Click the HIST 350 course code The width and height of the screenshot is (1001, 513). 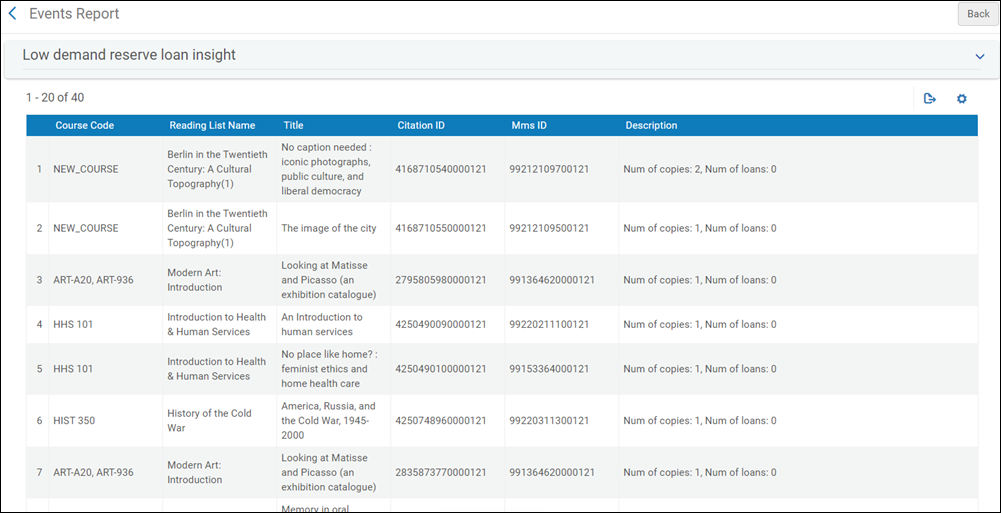point(74,420)
